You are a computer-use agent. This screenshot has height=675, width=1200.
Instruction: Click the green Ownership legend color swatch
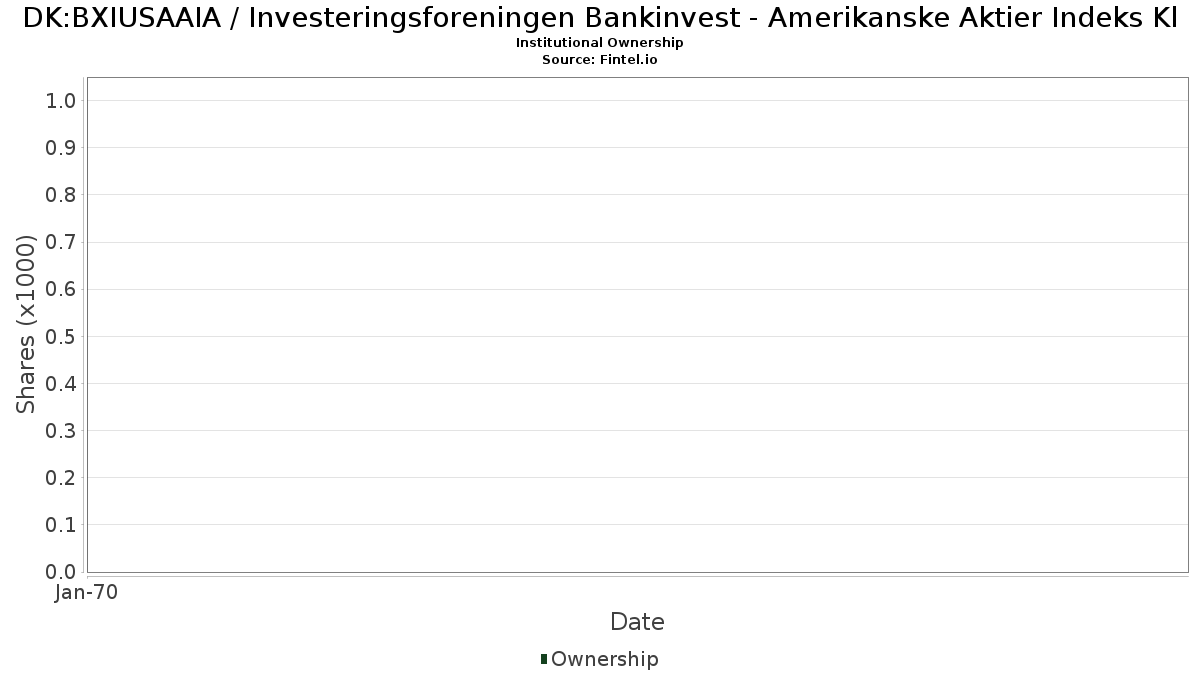[x=544, y=658]
